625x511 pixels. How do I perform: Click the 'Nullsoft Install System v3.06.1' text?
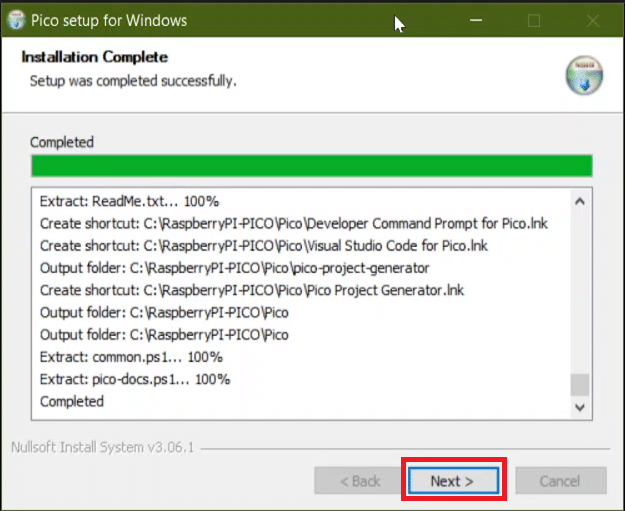pyautogui.click(x=102, y=447)
